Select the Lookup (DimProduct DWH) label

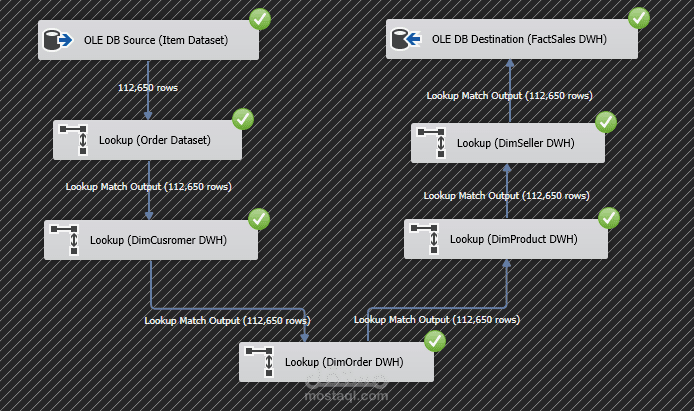(x=513, y=239)
